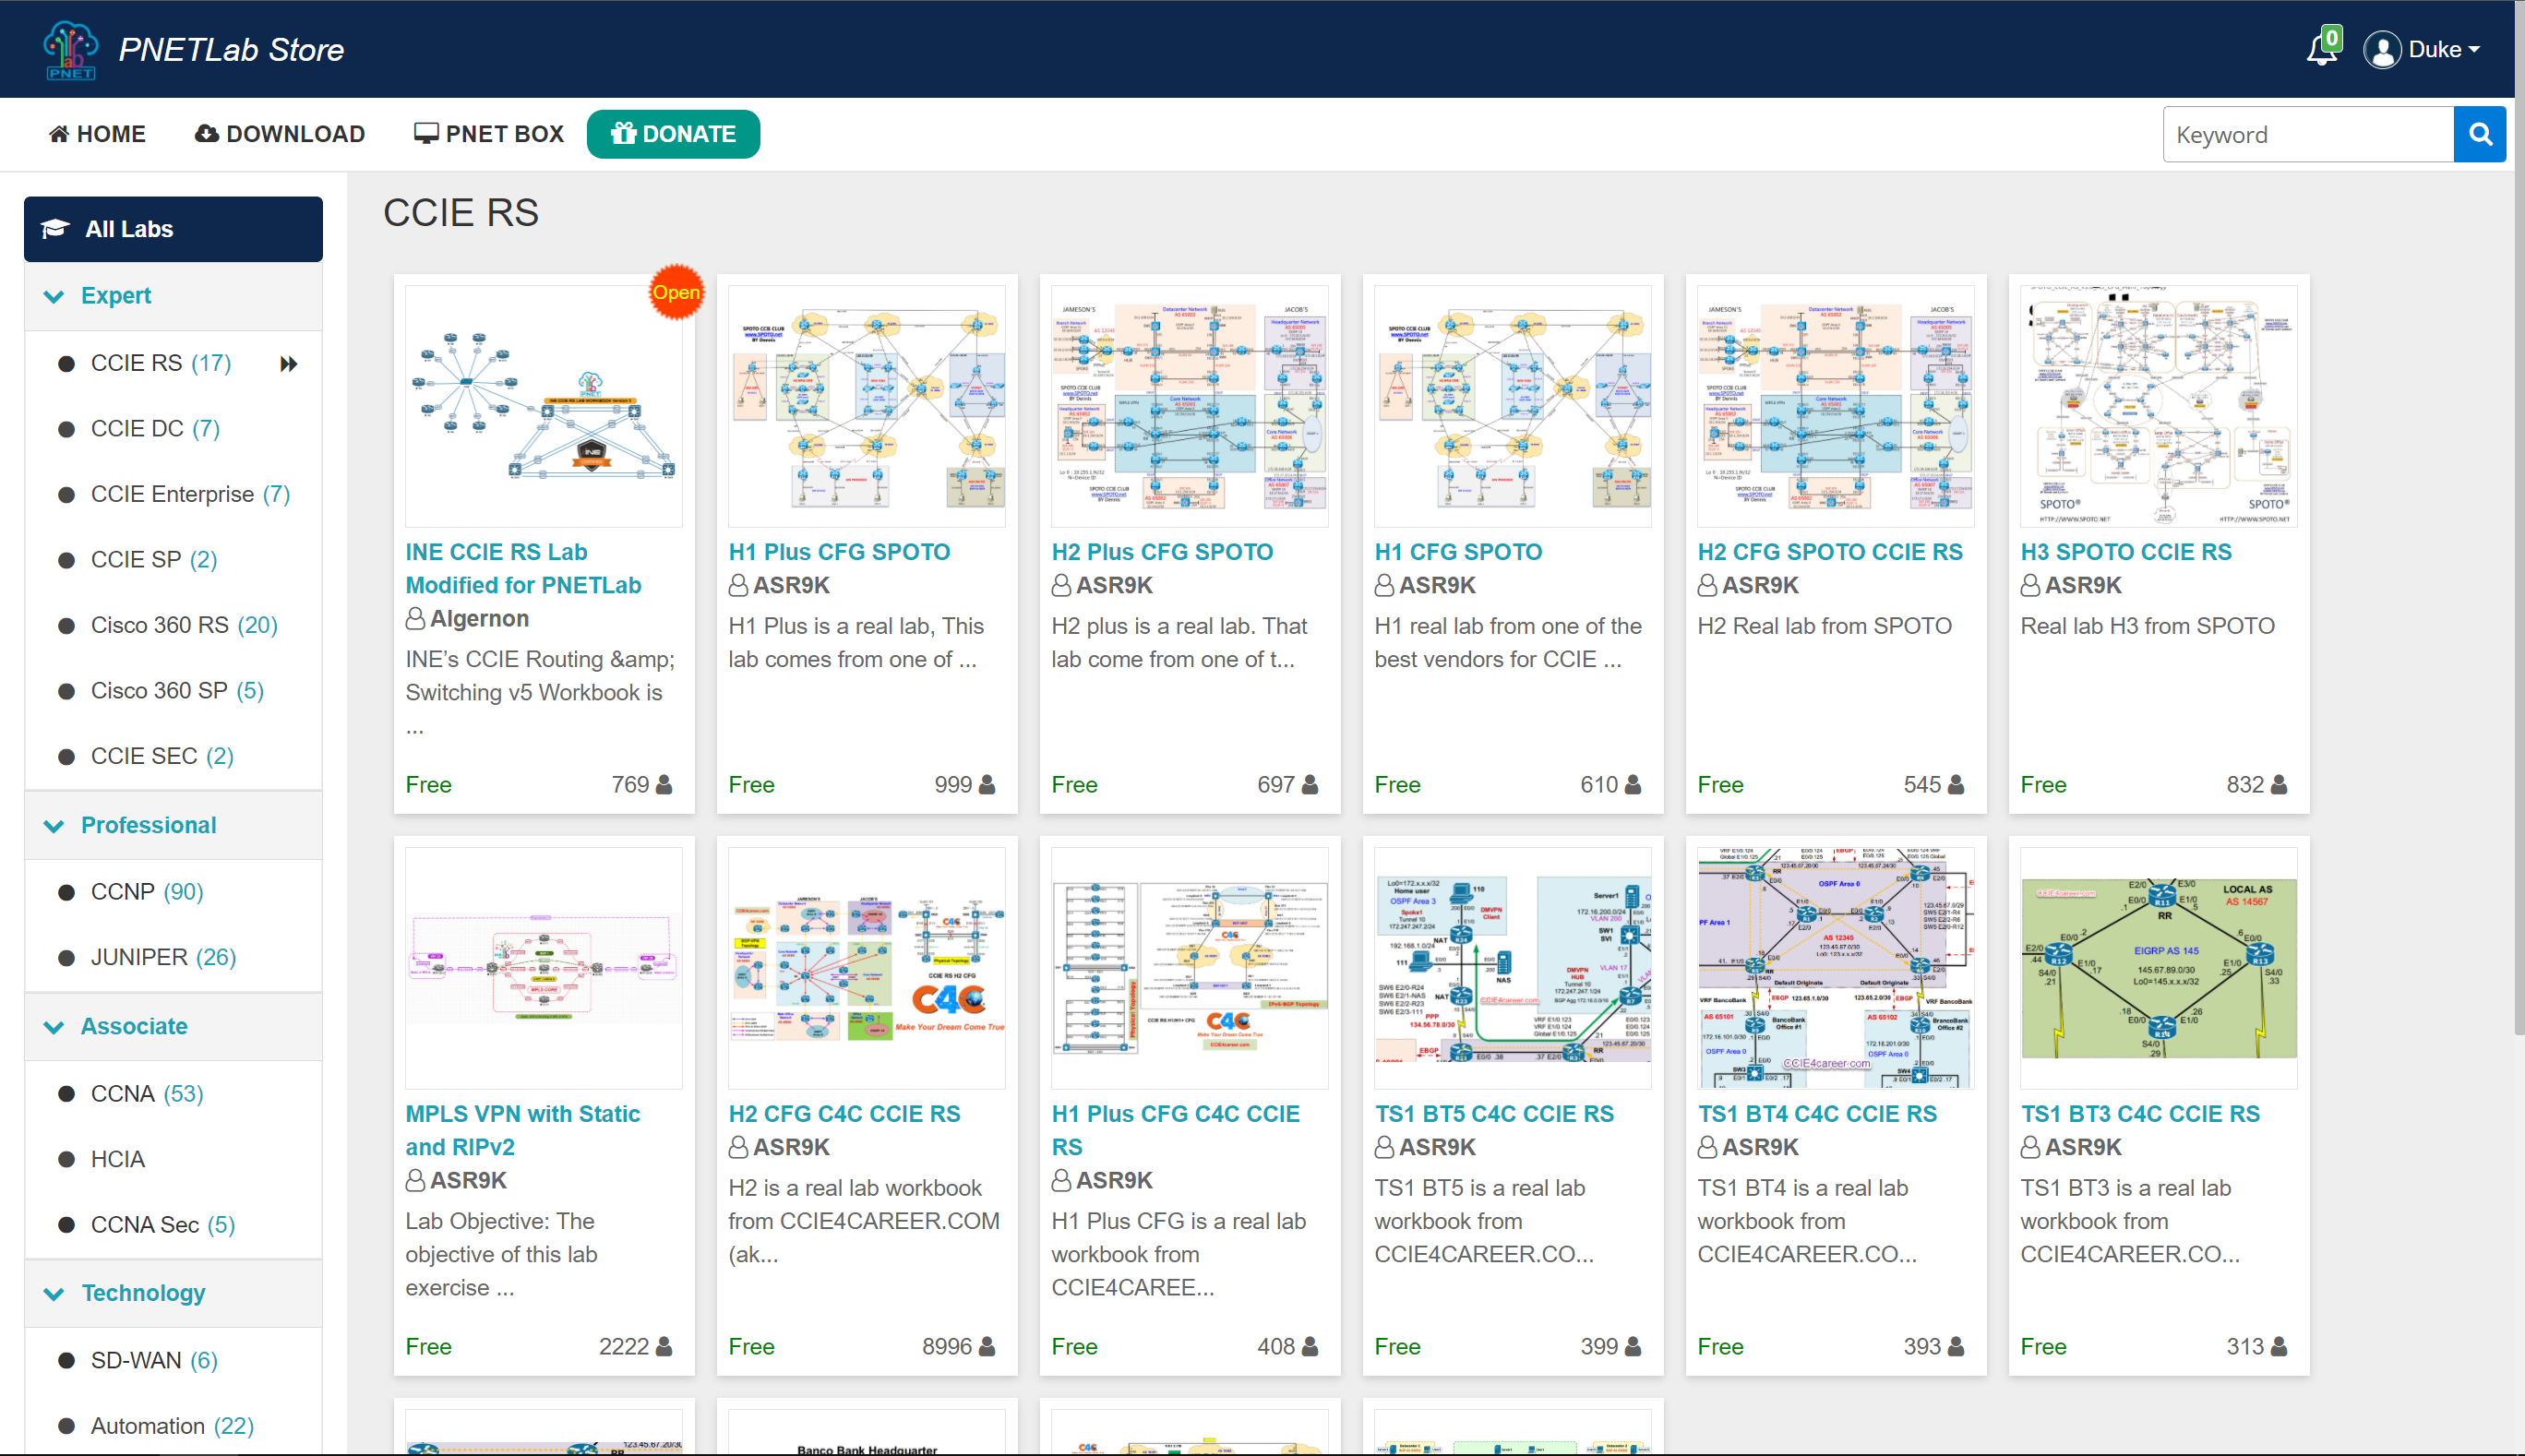Collapse the Associate category section
Viewport: 2525px width, 1456px height.
[x=173, y=1026]
